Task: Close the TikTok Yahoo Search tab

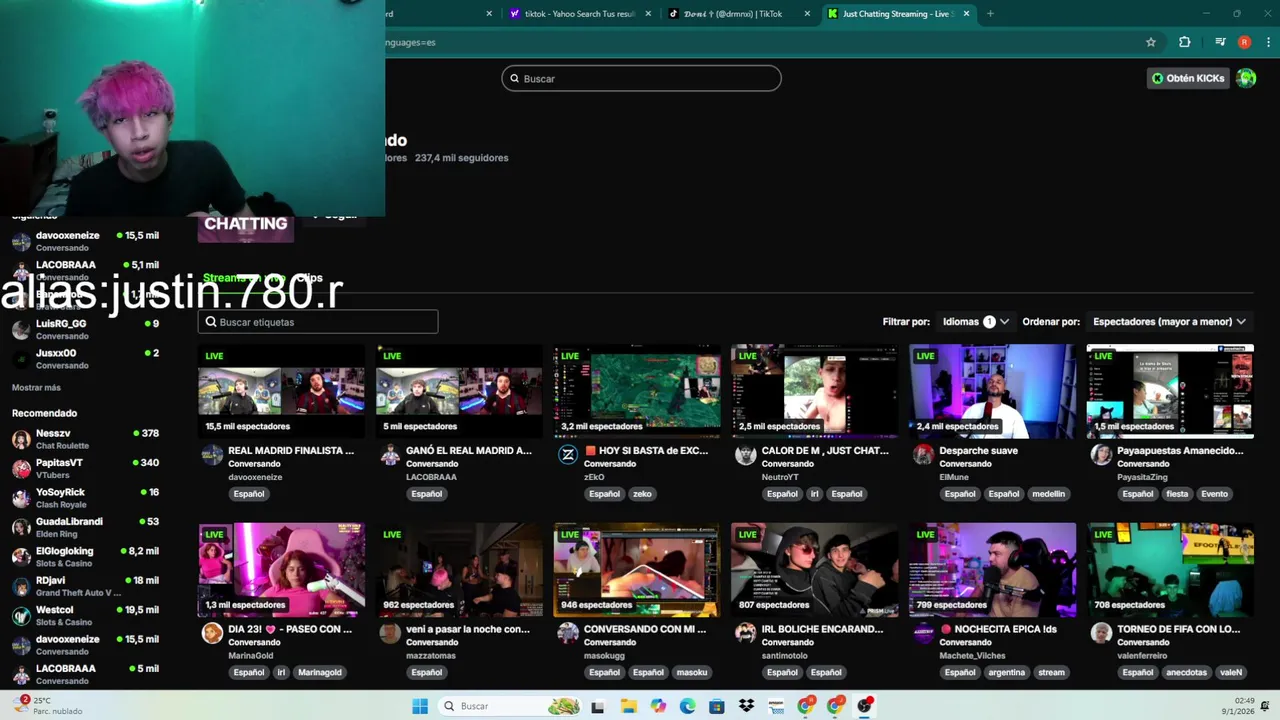Action: click(x=648, y=14)
